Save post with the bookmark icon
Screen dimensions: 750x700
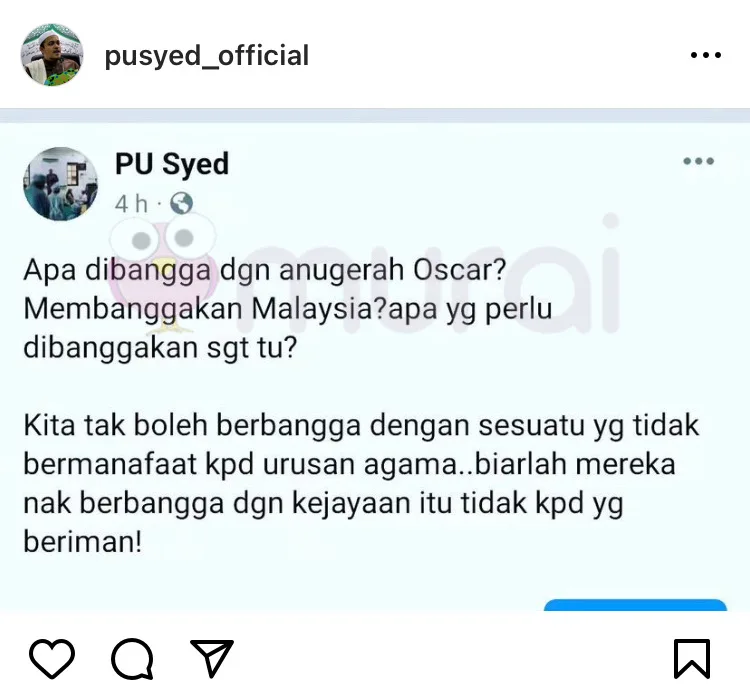pos(692,659)
